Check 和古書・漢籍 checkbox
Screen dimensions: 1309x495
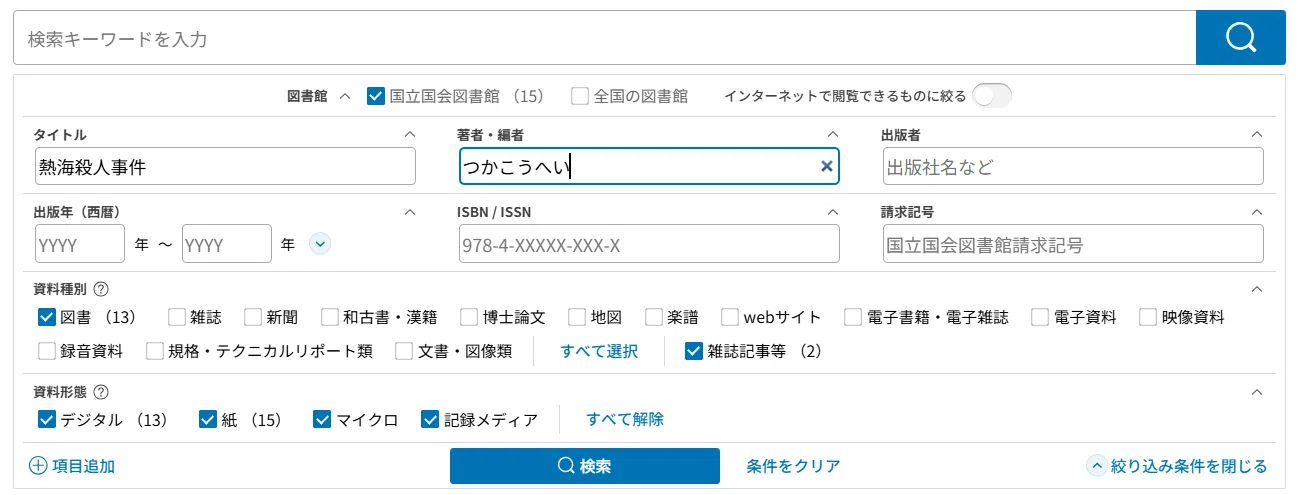[330, 317]
